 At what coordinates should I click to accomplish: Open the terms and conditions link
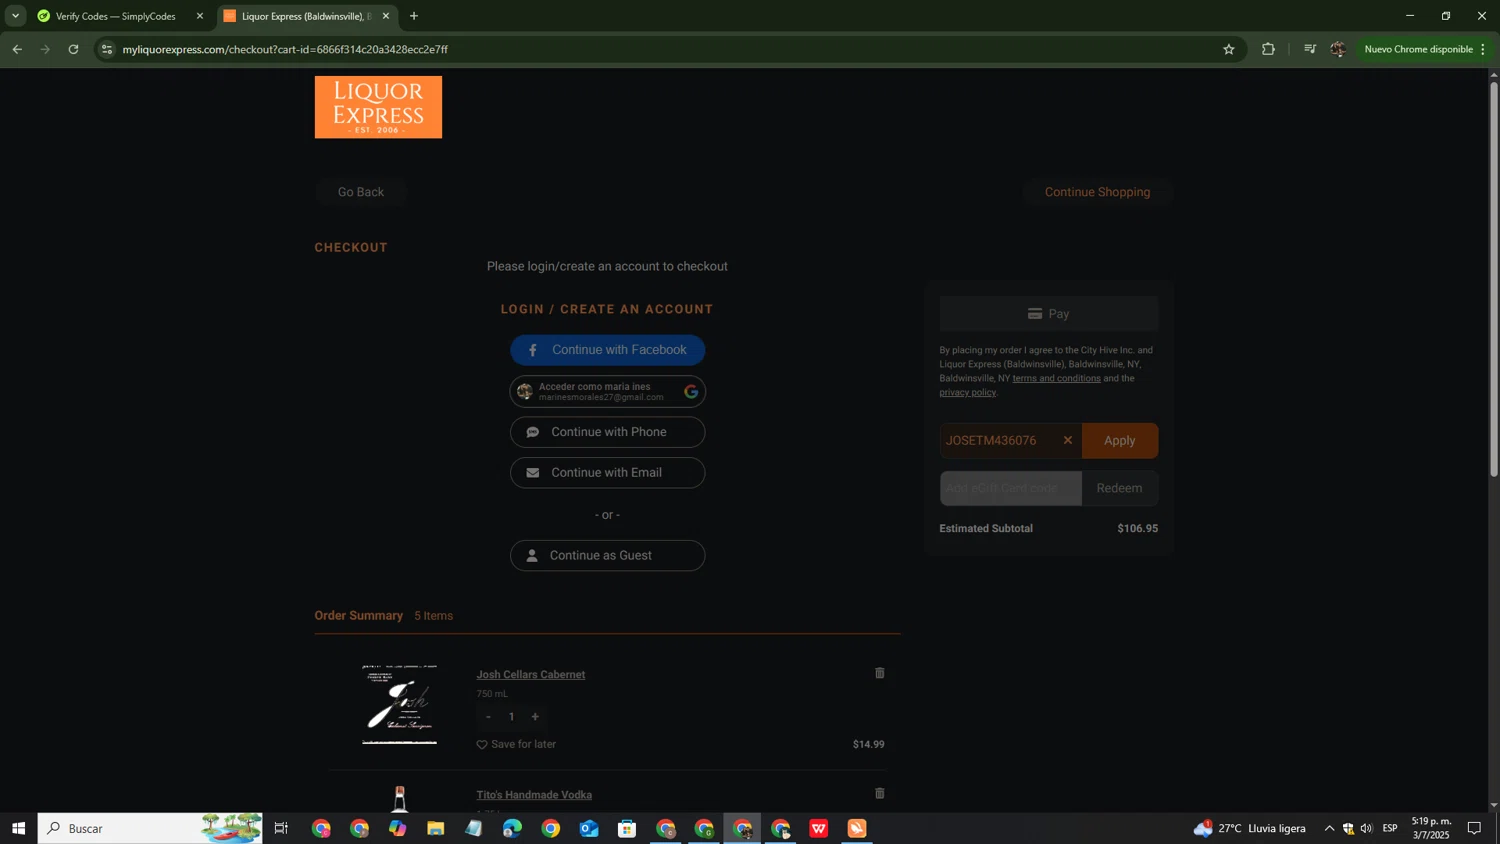1056,378
